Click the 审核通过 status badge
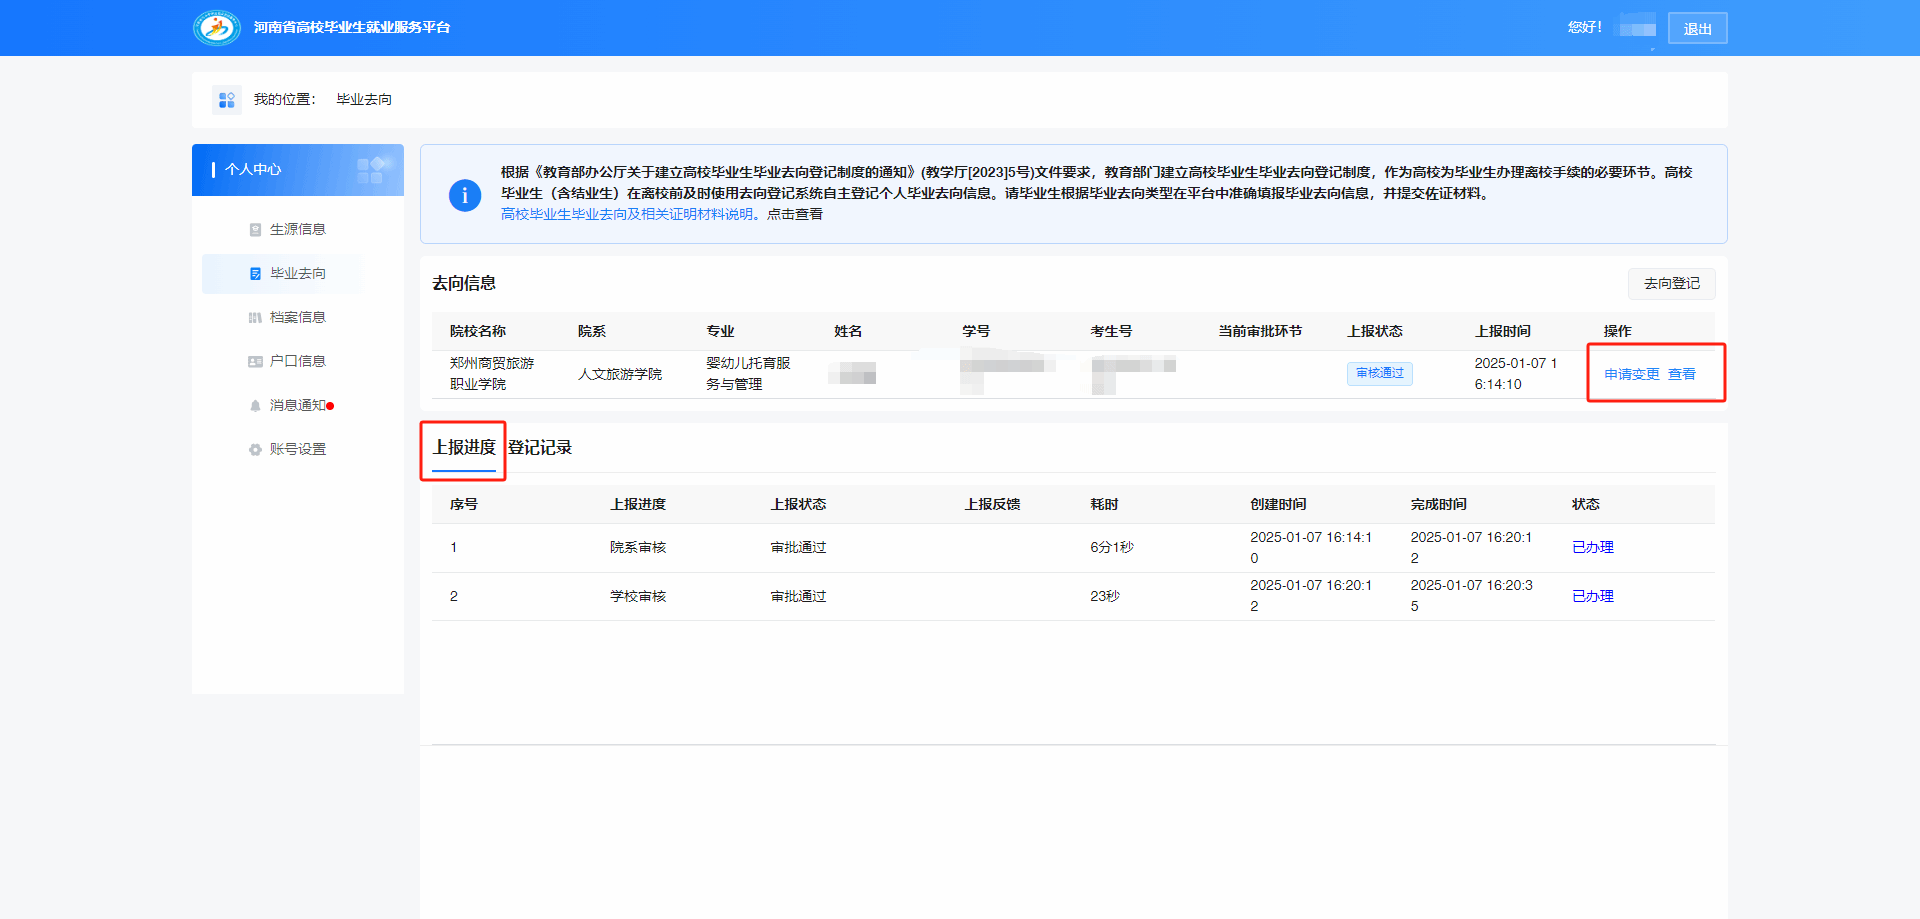Screen dimensions: 1920x919 pos(1379,374)
